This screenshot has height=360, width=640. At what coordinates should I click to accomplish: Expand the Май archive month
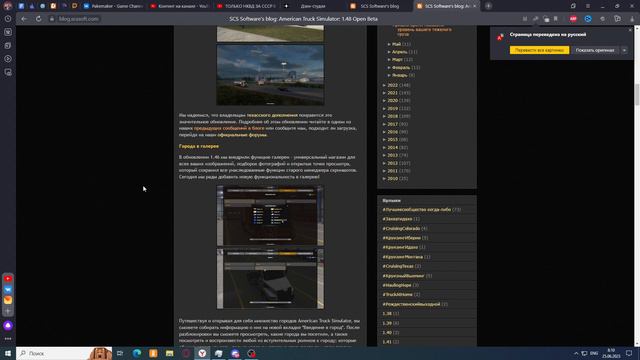pos(389,44)
